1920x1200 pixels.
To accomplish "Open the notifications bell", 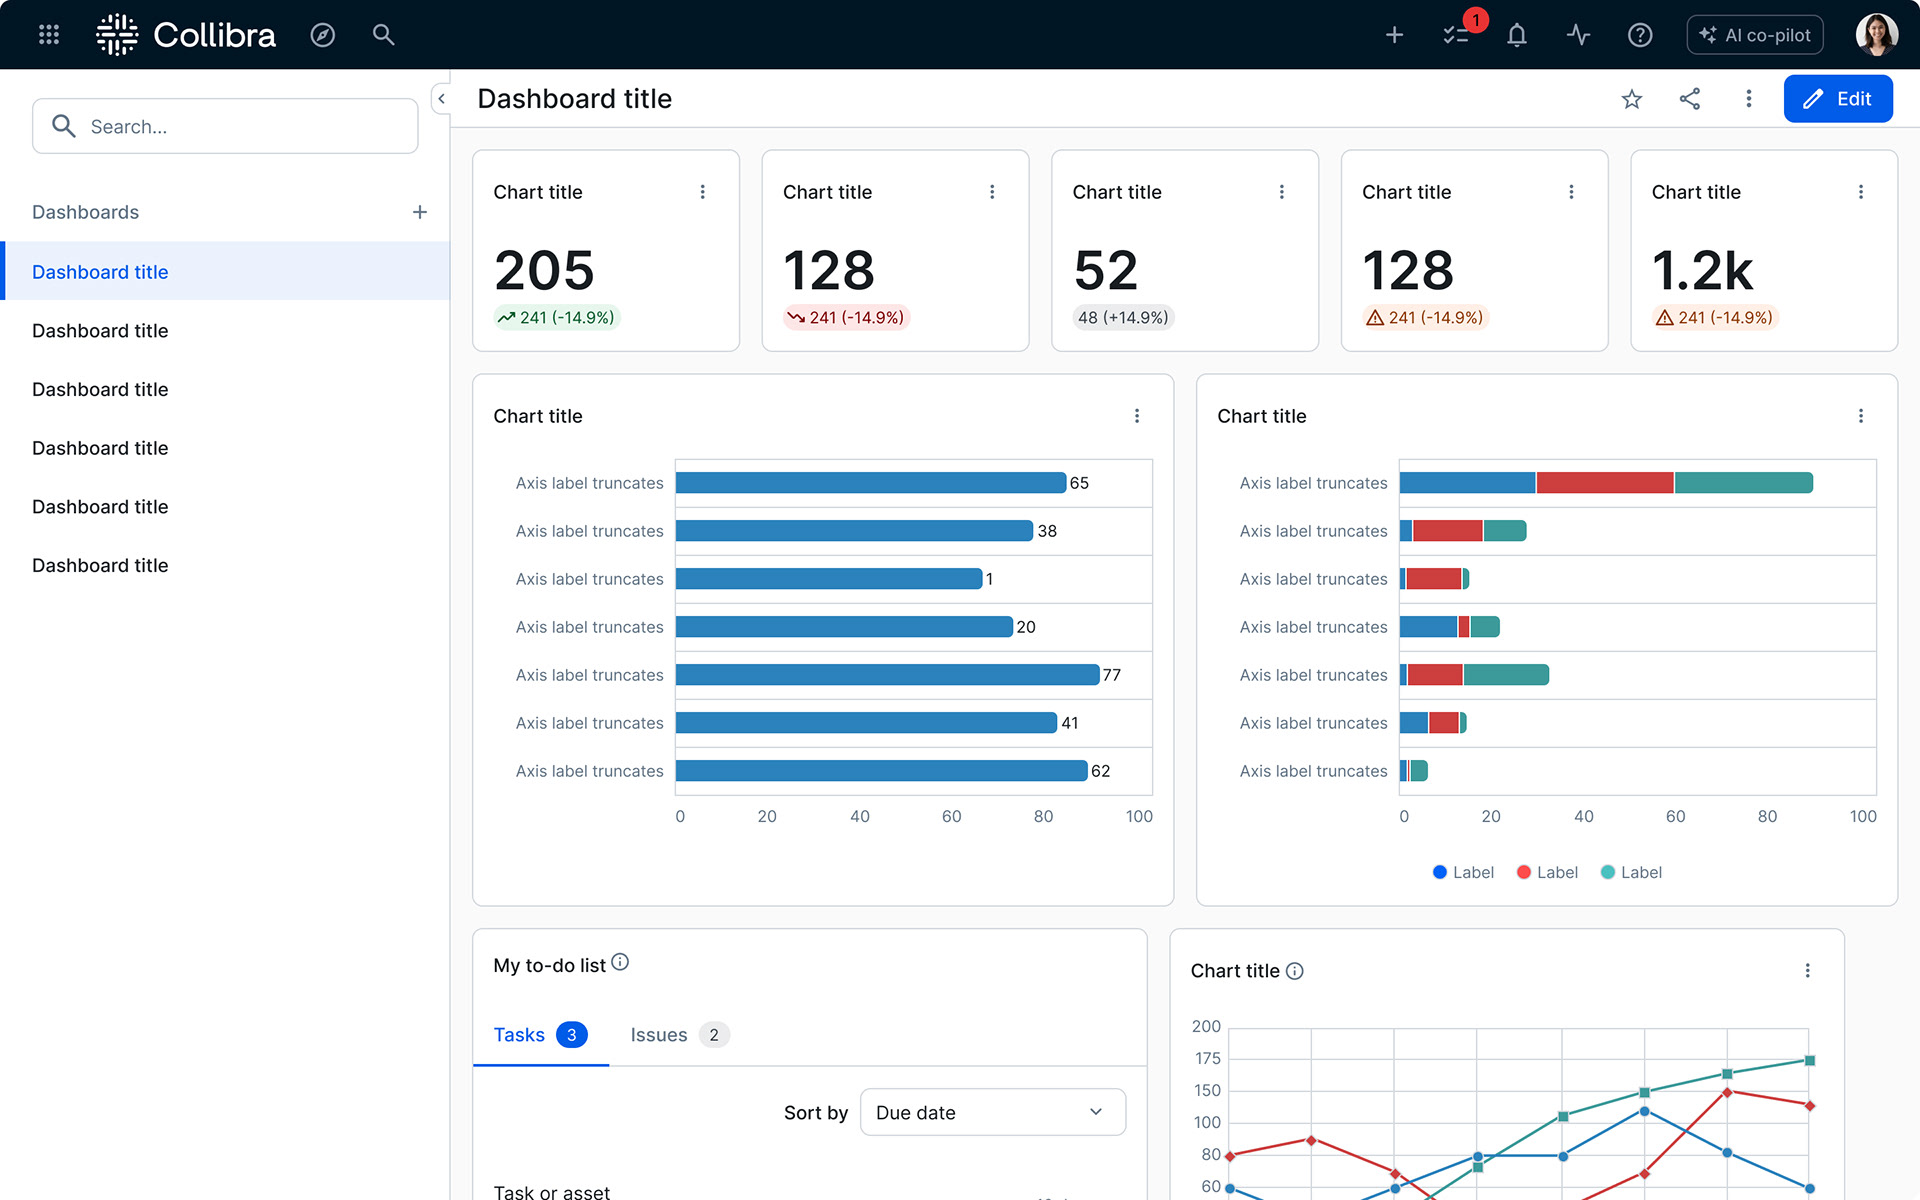I will click(1517, 35).
